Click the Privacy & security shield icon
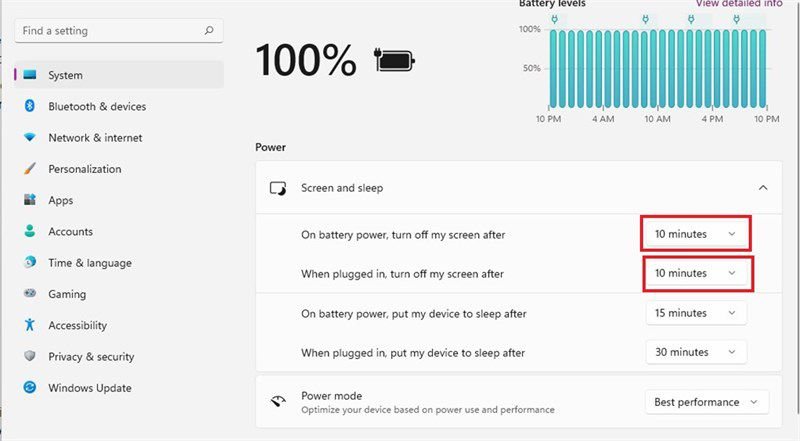This screenshot has height=441, width=800. 30,356
